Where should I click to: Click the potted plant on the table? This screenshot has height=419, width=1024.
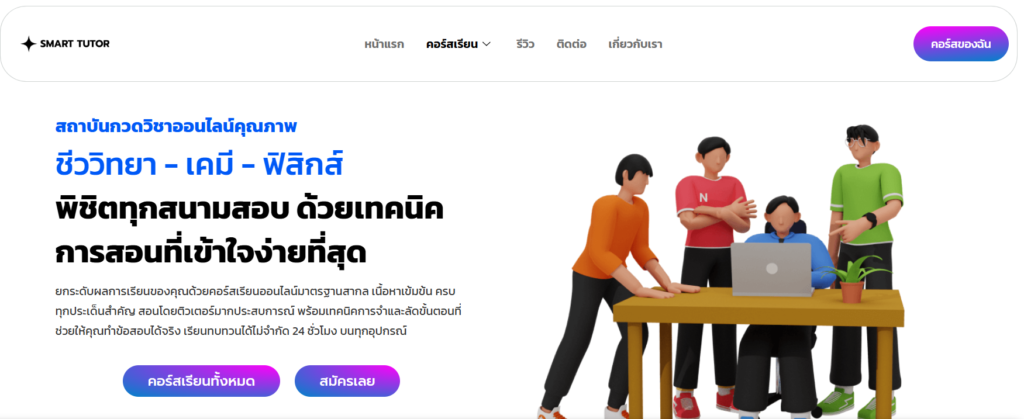pos(855,279)
